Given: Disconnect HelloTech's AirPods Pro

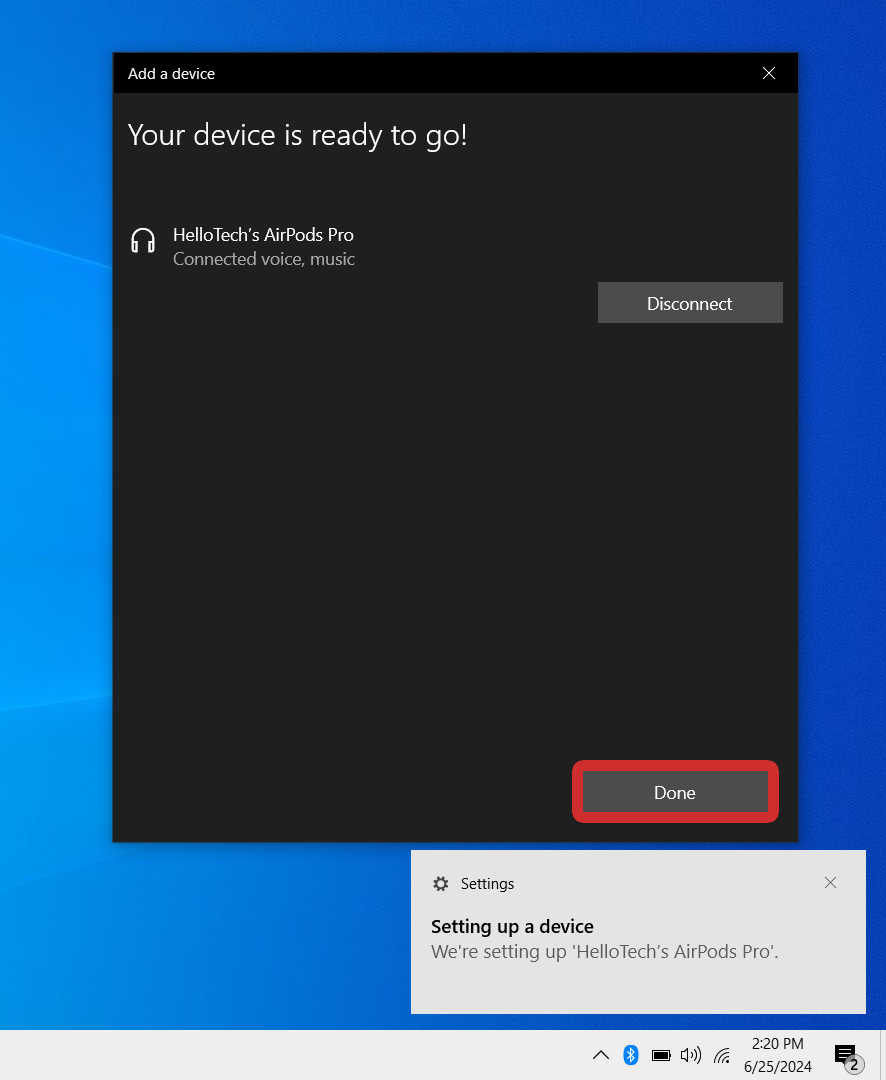Looking at the screenshot, I should tap(690, 303).
